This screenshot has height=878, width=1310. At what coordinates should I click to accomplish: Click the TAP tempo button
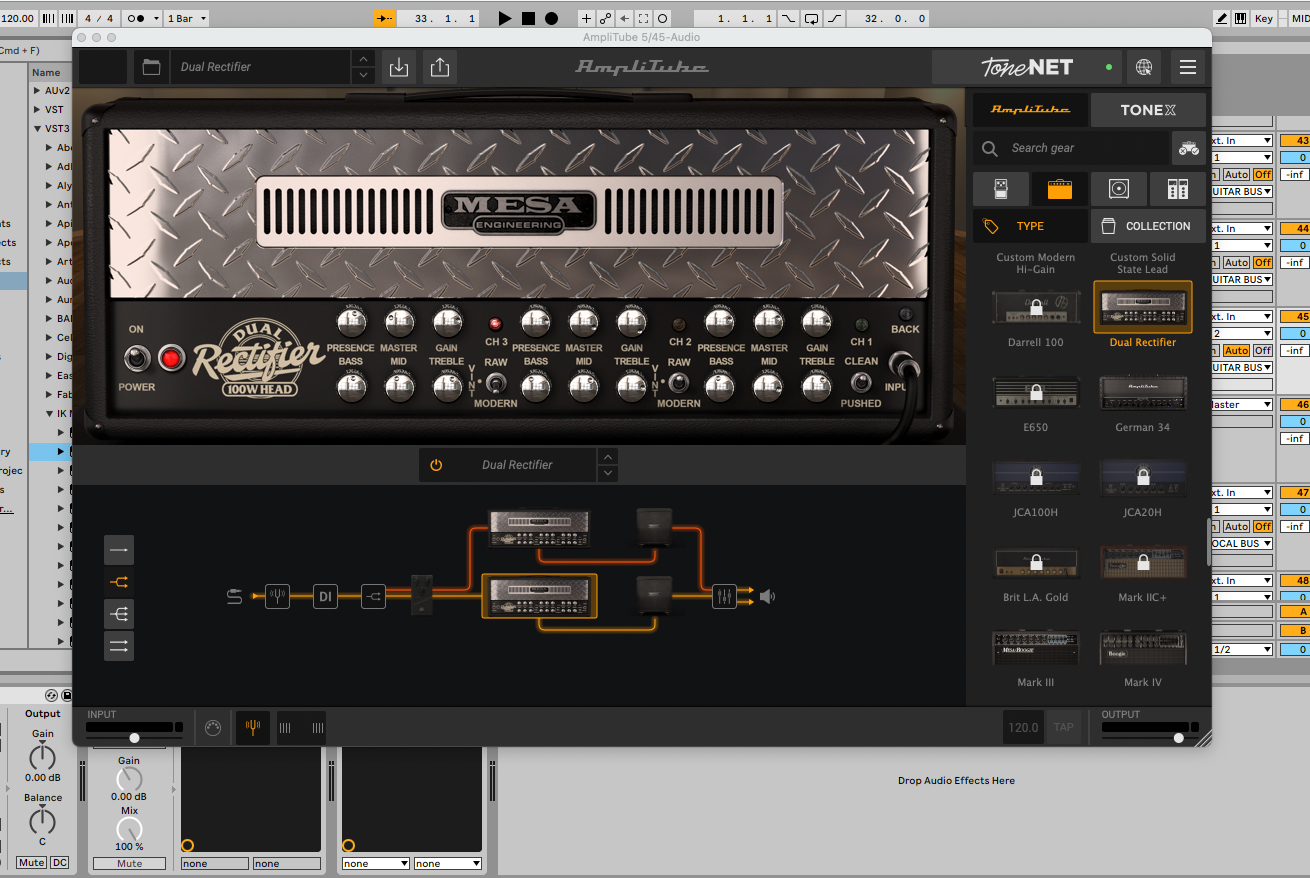click(1063, 727)
